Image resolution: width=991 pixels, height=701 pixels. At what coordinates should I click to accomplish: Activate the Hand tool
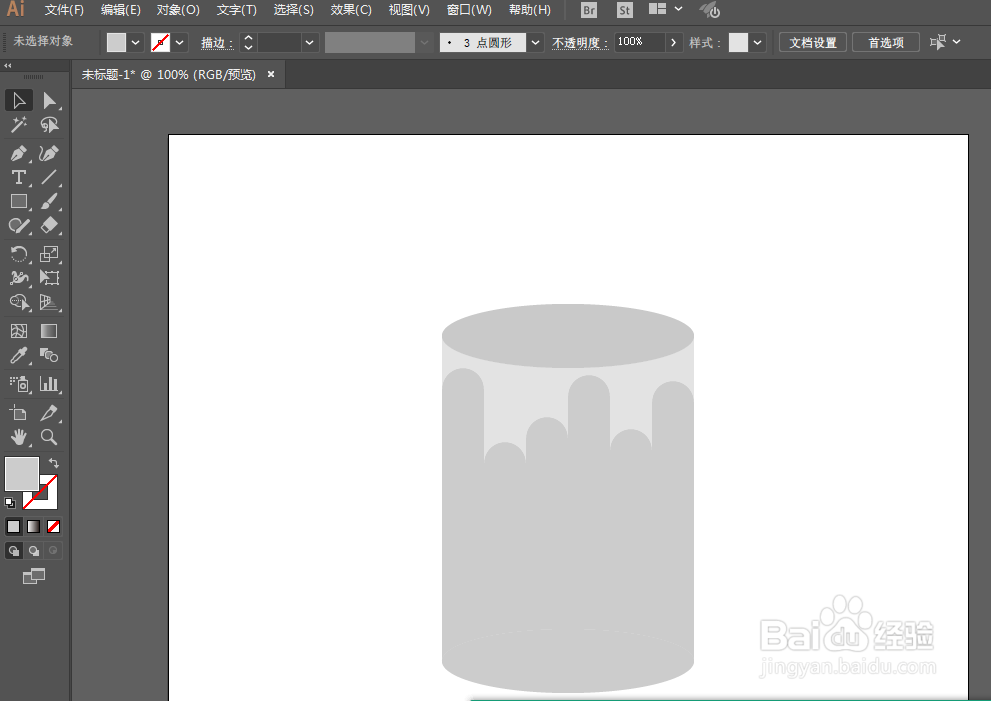coord(18,437)
